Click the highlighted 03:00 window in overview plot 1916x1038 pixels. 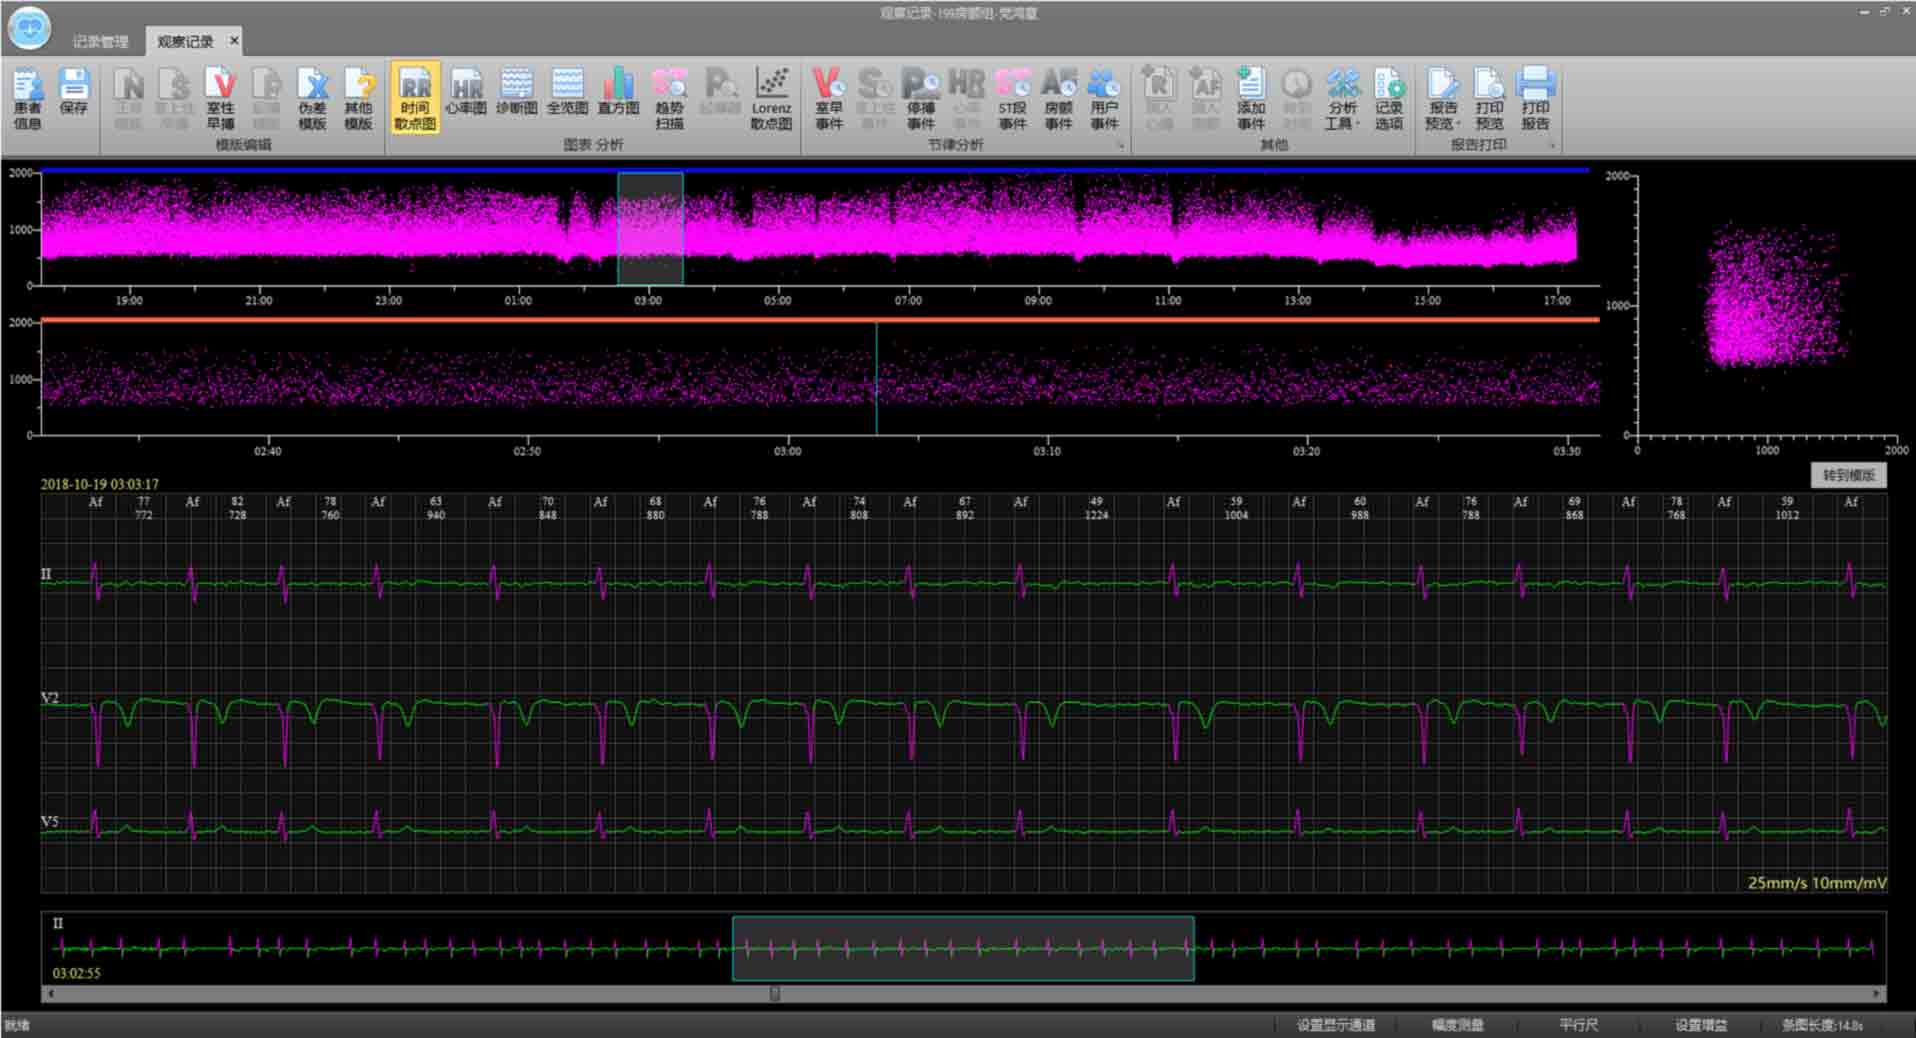pyautogui.click(x=650, y=229)
